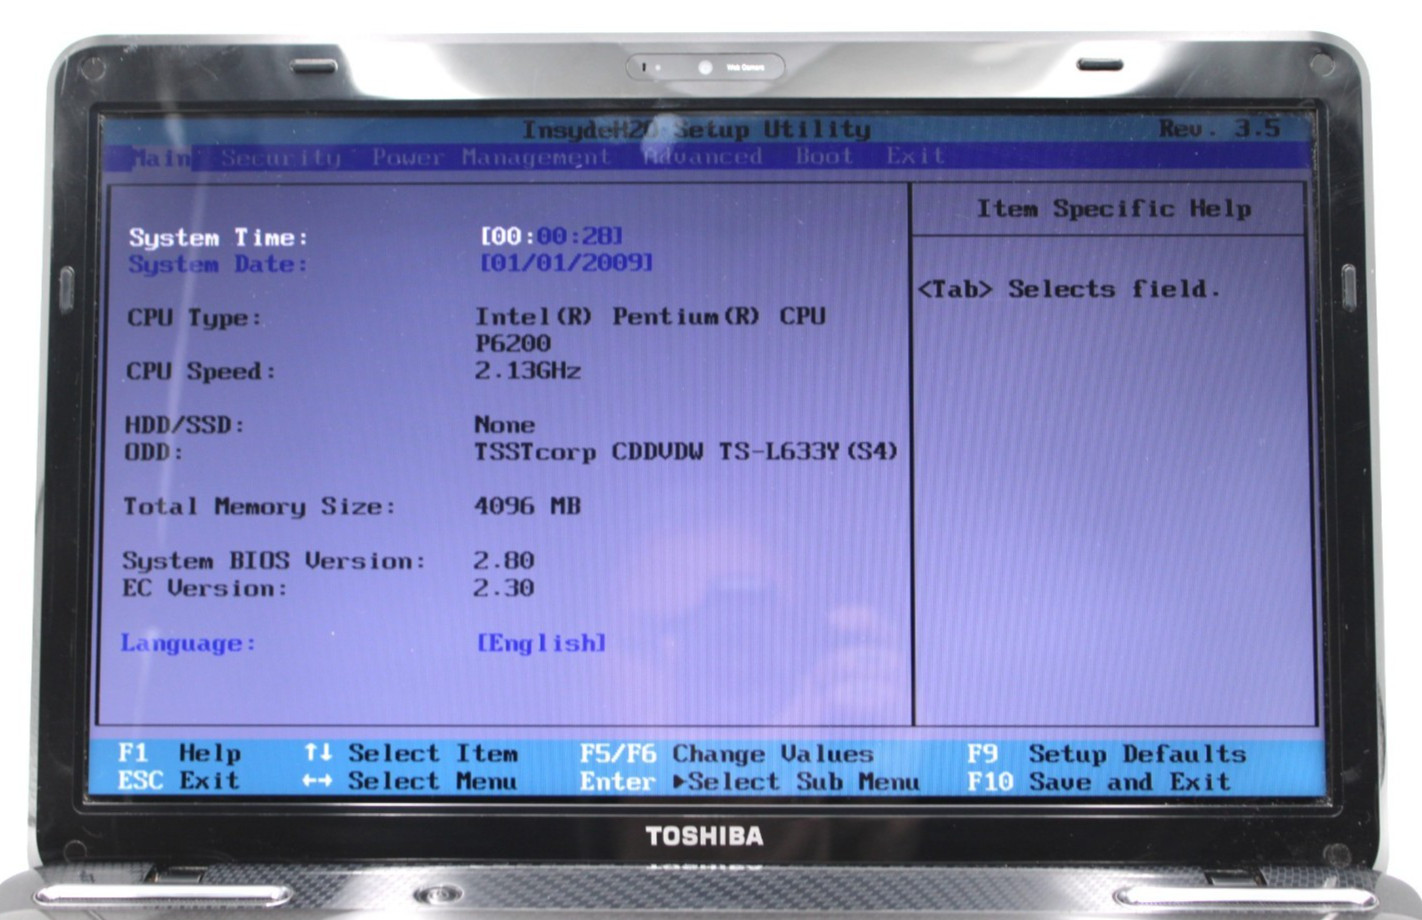Click the ODD label

tap(154, 452)
